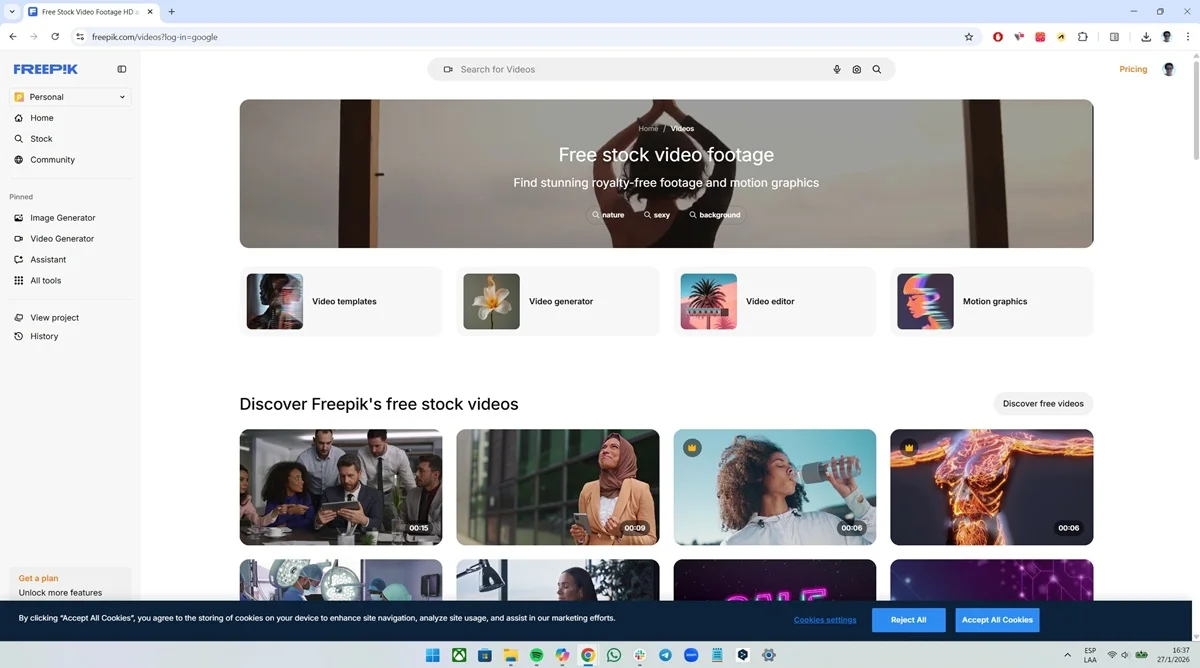The width and height of the screenshot is (1200, 668).
Task: Open the Community section
Action: [x=51, y=159]
